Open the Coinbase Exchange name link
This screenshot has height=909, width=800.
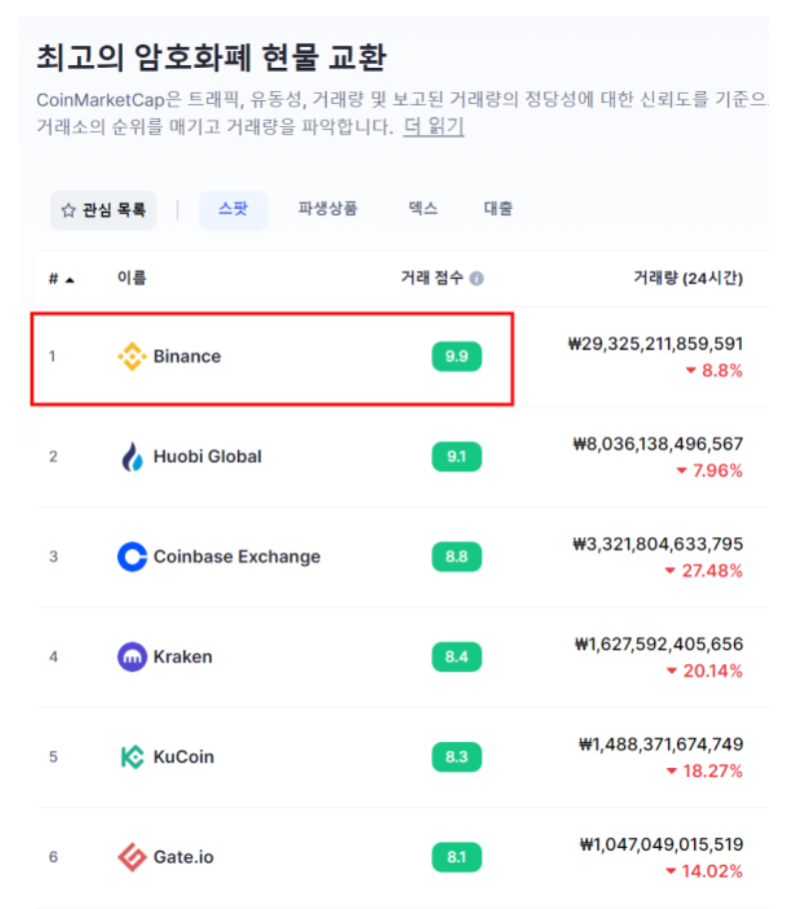[x=237, y=557]
